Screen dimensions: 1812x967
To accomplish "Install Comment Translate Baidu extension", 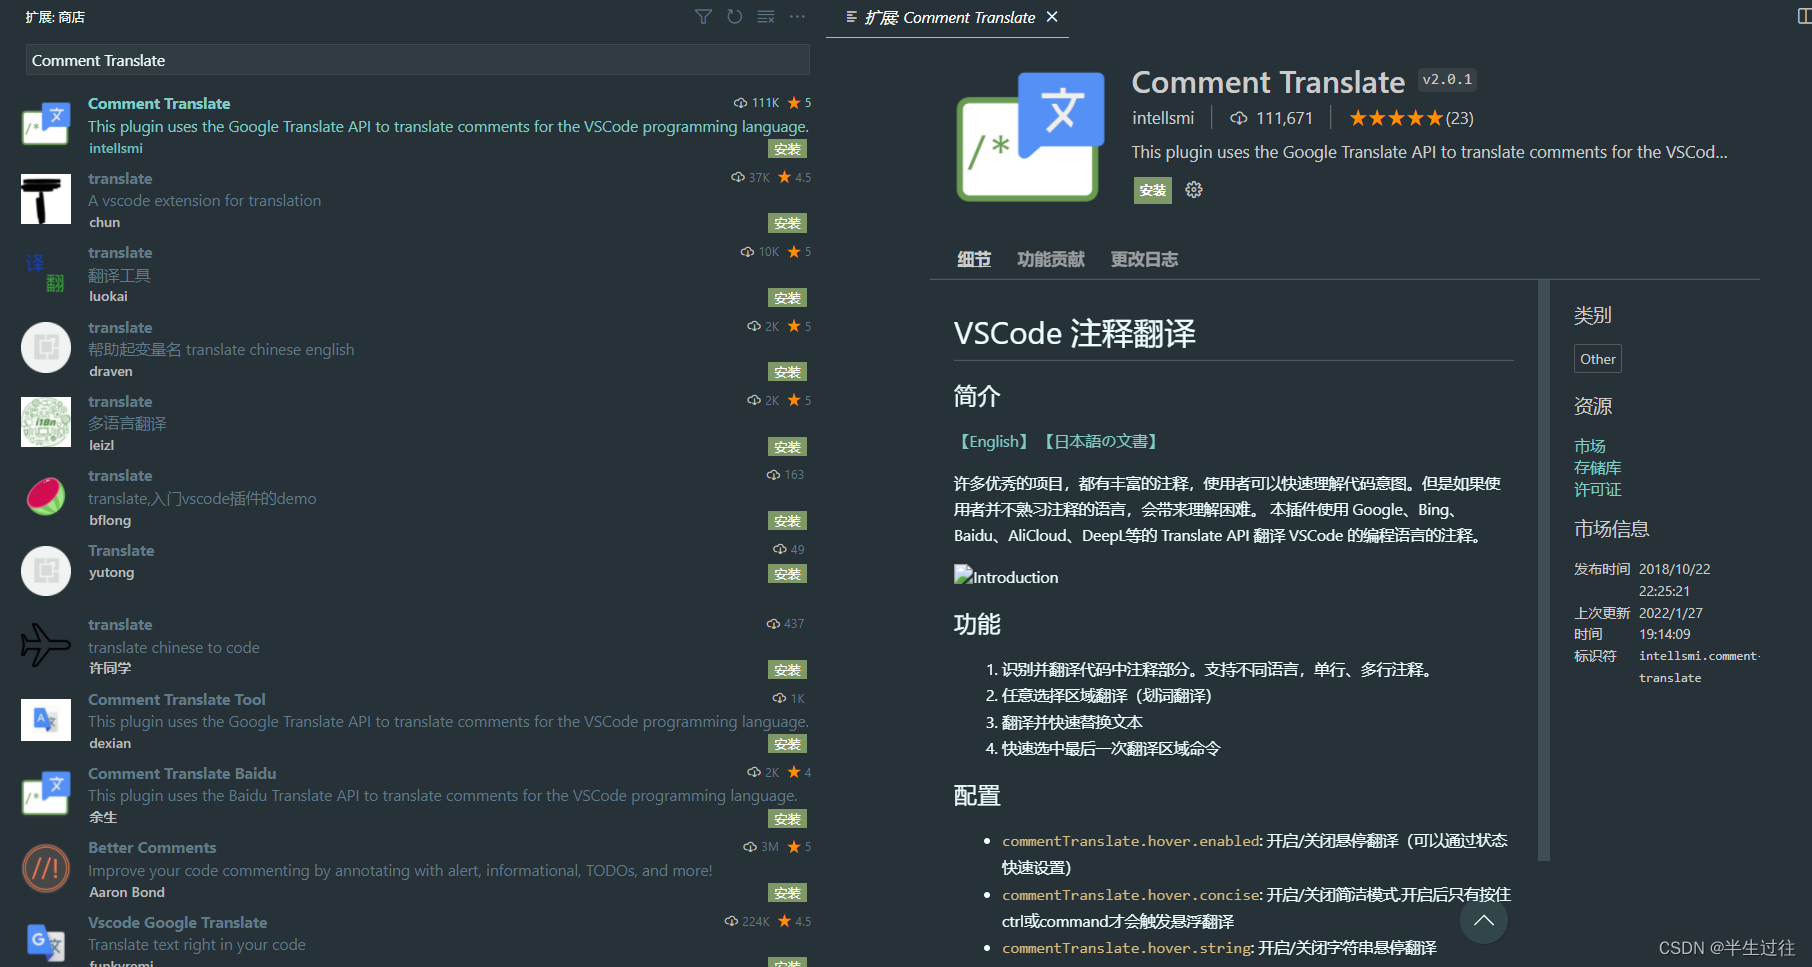I will 788,819.
